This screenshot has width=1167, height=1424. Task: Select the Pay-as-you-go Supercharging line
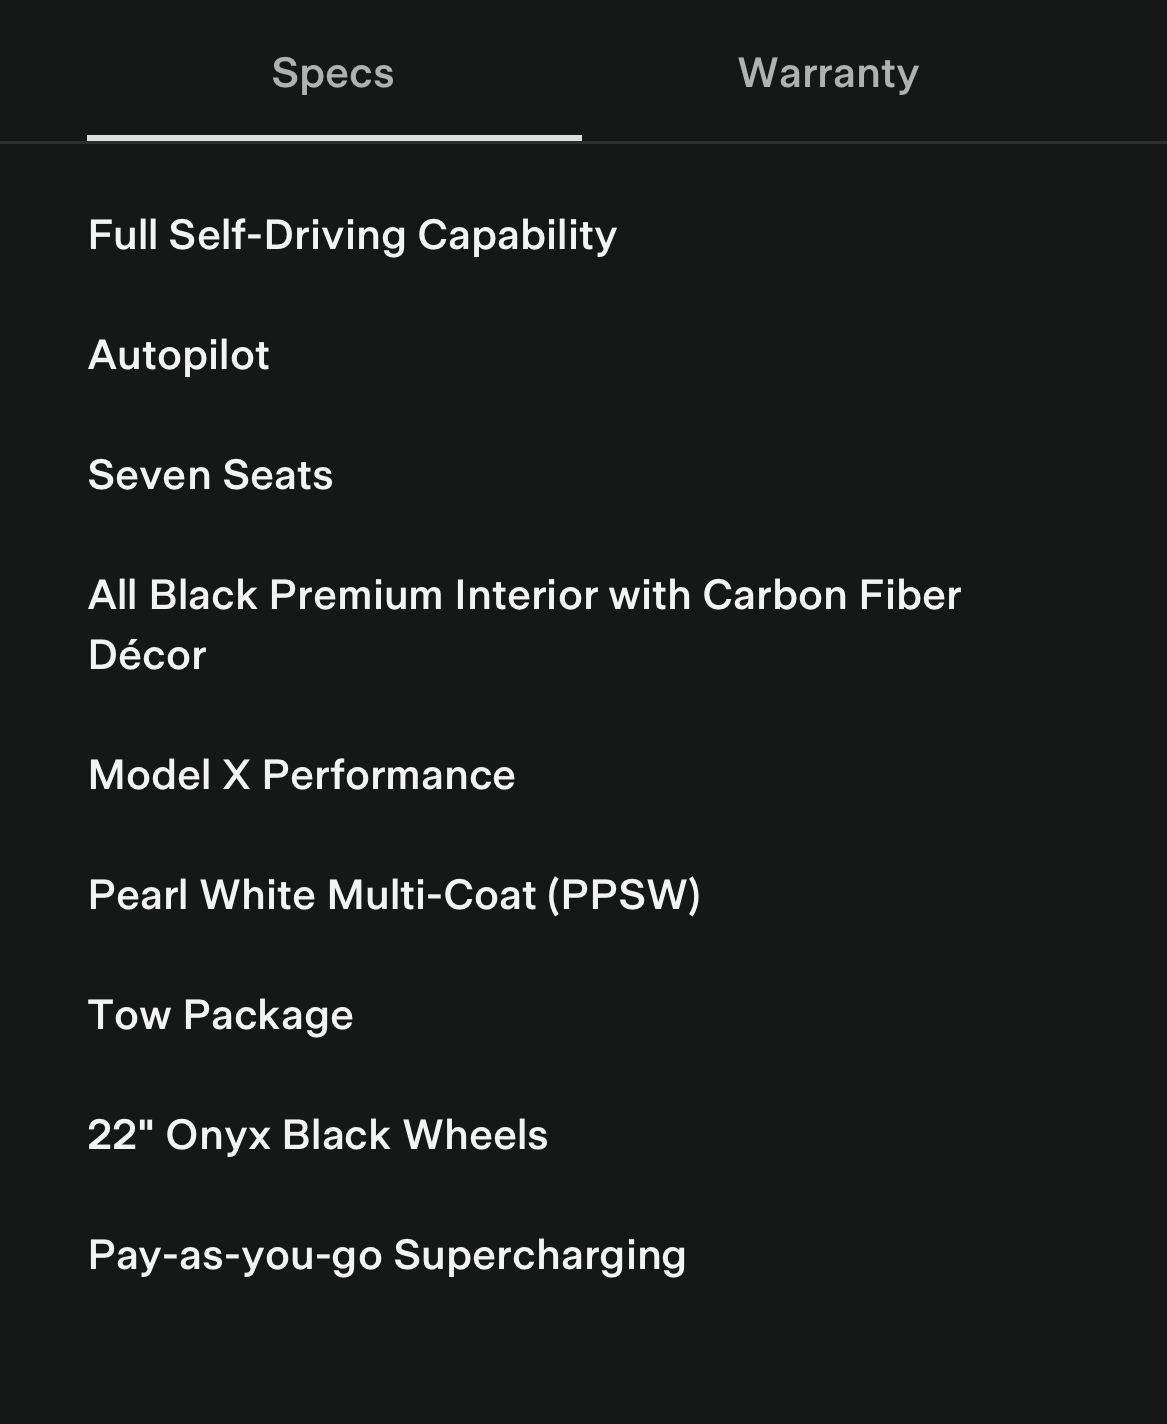pos(386,1255)
